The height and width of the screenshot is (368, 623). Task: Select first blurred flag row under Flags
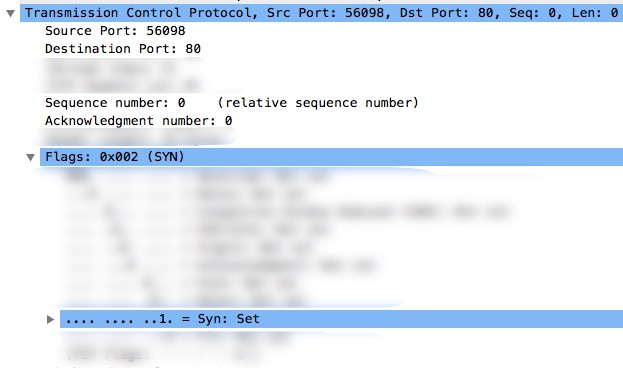(197, 175)
